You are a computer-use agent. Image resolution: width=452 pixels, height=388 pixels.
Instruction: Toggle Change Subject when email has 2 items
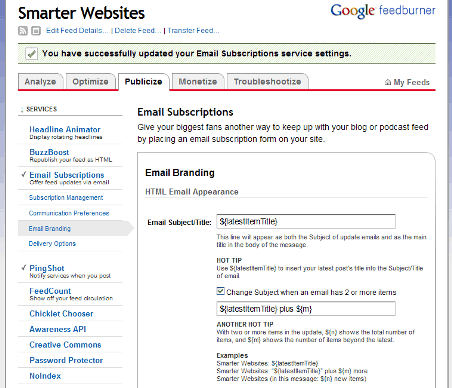220,291
